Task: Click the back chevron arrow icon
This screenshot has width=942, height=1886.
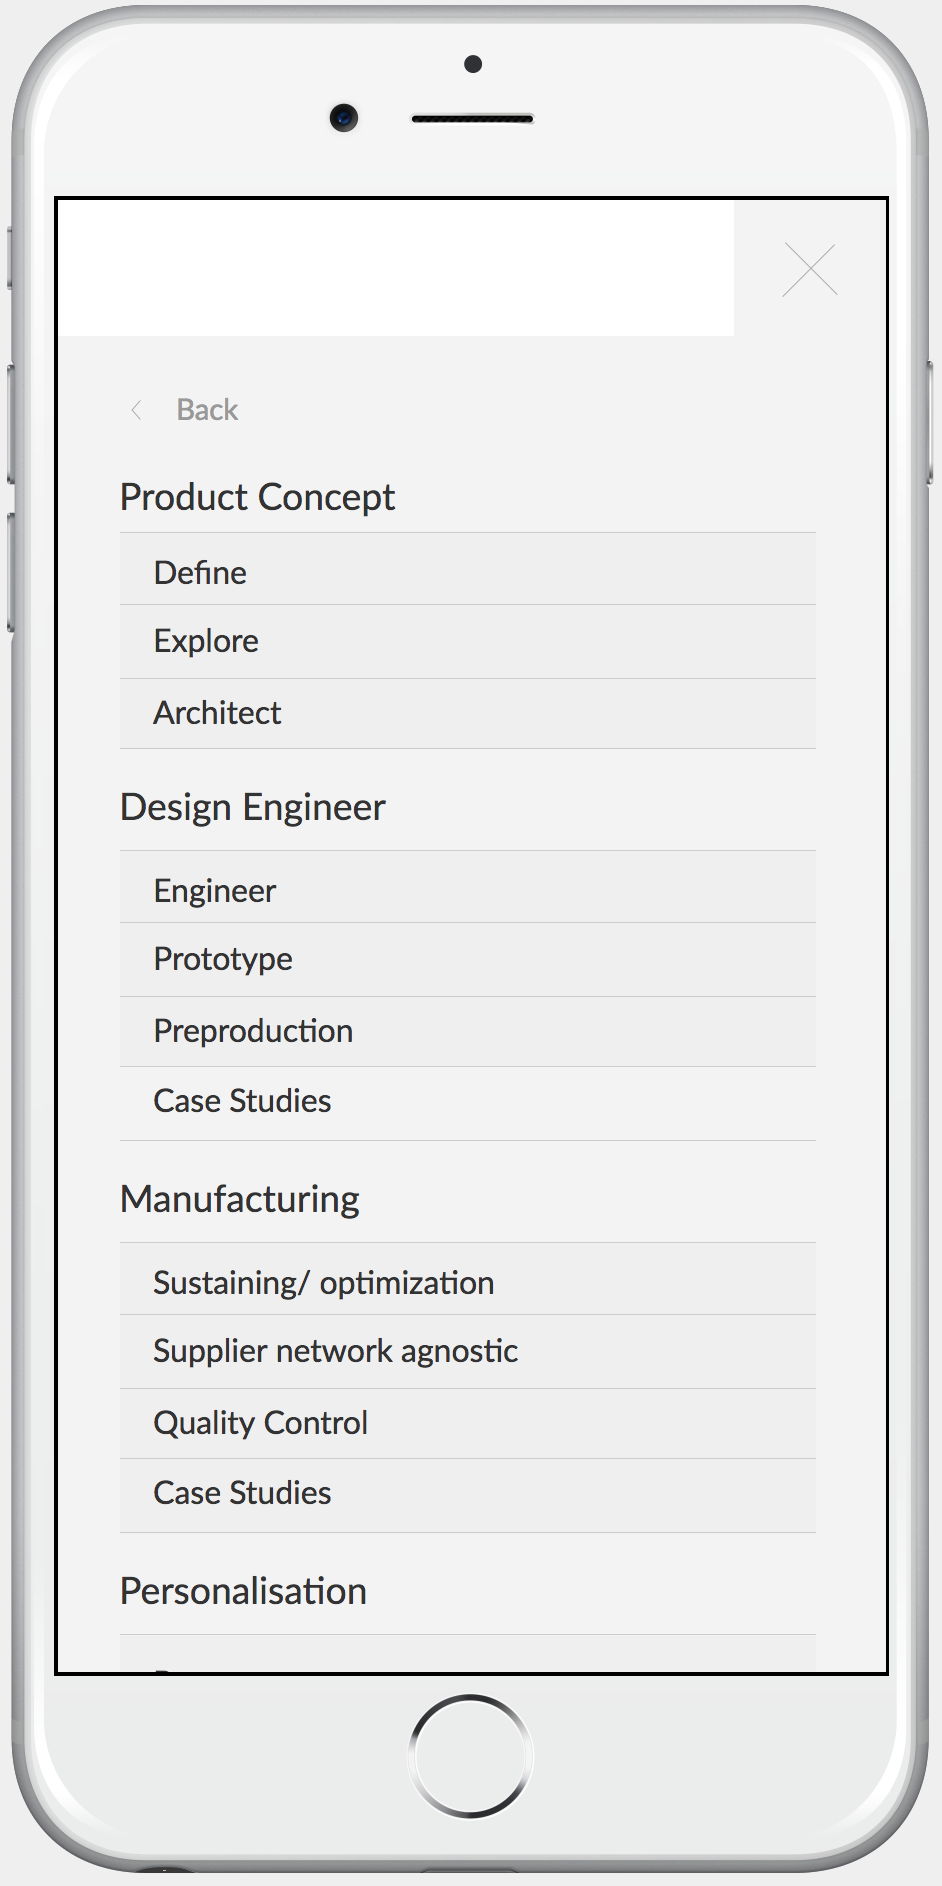Action: click(x=137, y=410)
